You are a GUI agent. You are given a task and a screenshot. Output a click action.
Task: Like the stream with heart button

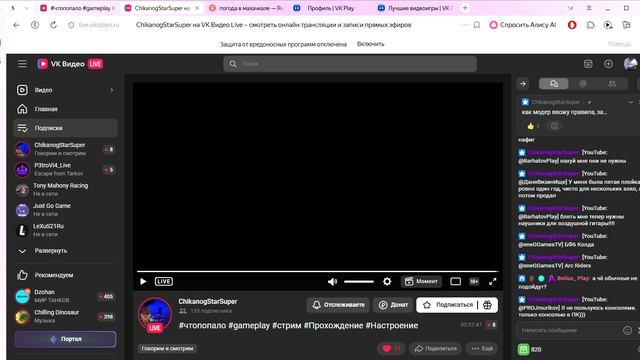[391, 349]
